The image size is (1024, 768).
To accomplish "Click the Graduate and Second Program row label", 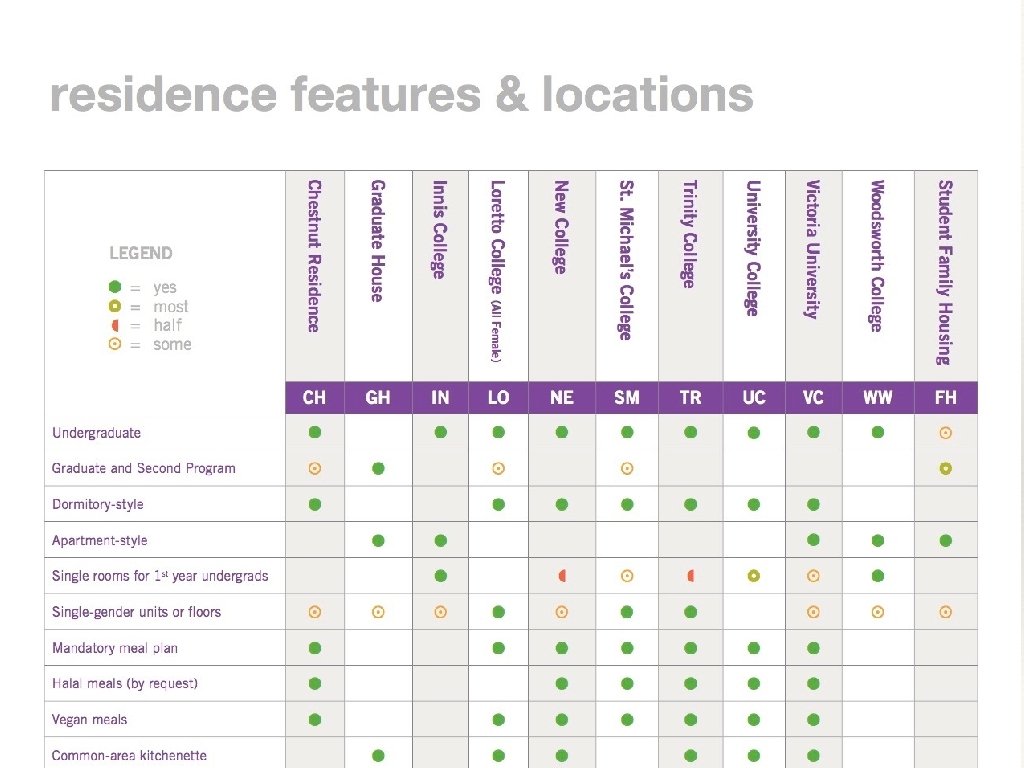I will (x=144, y=468).
